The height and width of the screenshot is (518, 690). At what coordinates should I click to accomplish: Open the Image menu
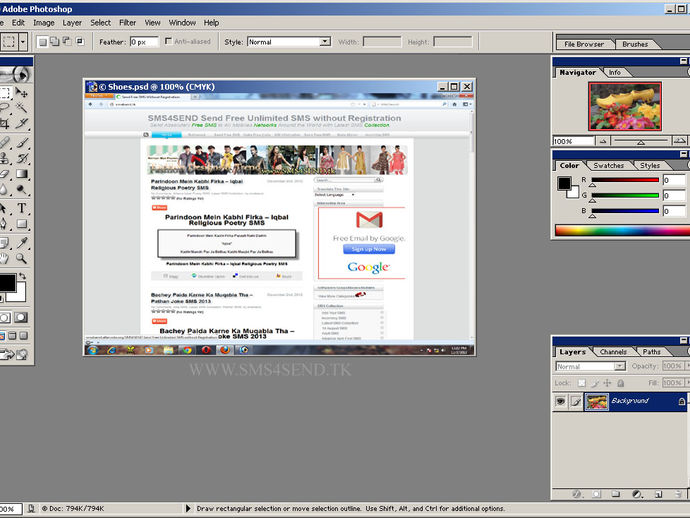click(44, 22)
